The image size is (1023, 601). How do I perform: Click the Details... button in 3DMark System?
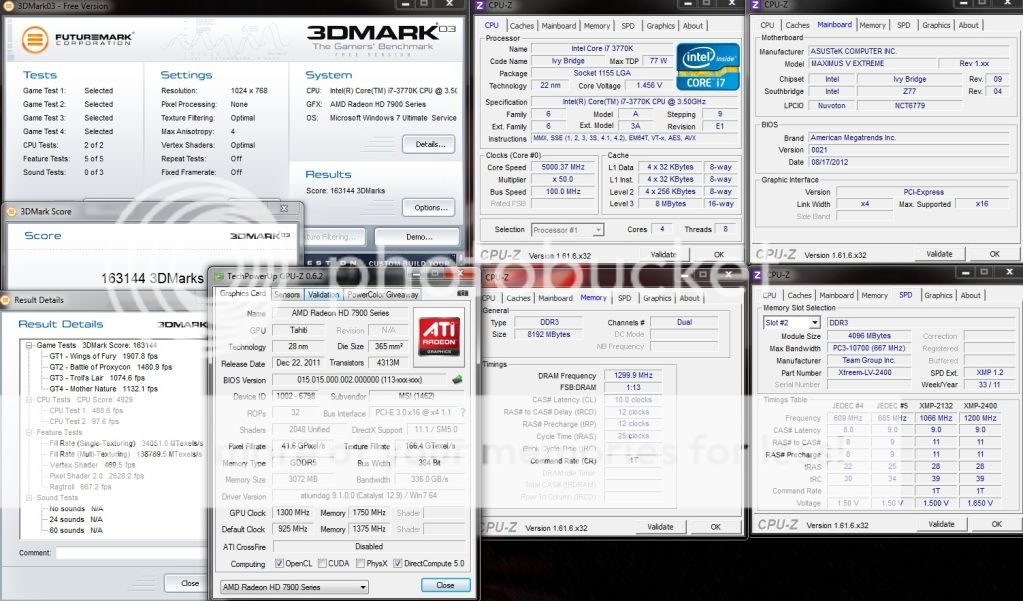click(x=428, y=144)
